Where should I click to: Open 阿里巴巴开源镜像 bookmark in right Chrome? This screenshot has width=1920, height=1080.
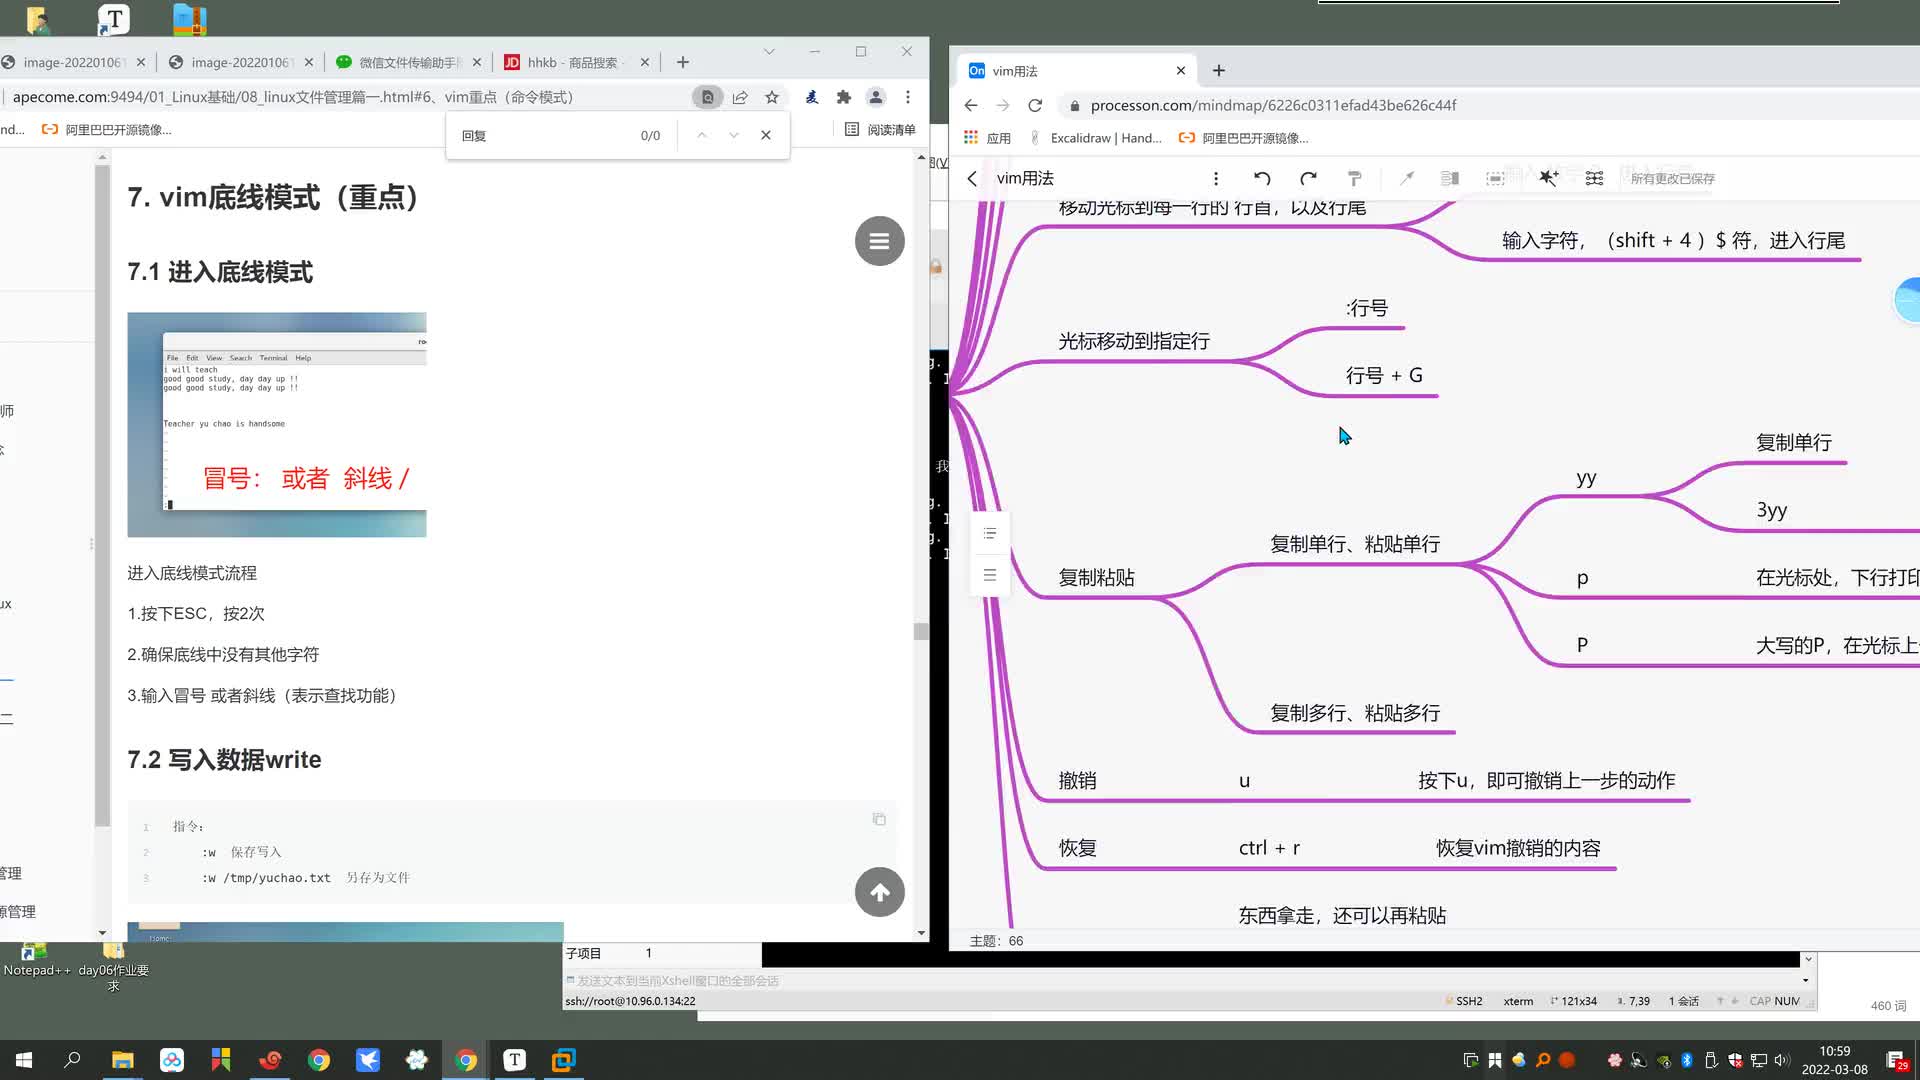click(x=1244, y=138)
